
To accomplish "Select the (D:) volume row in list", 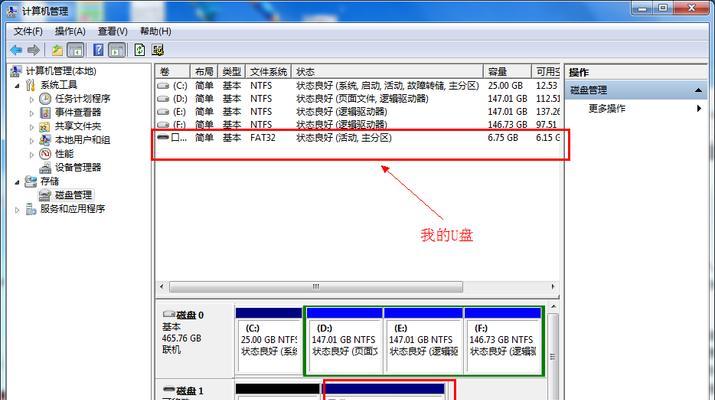I will pos(358,99).
